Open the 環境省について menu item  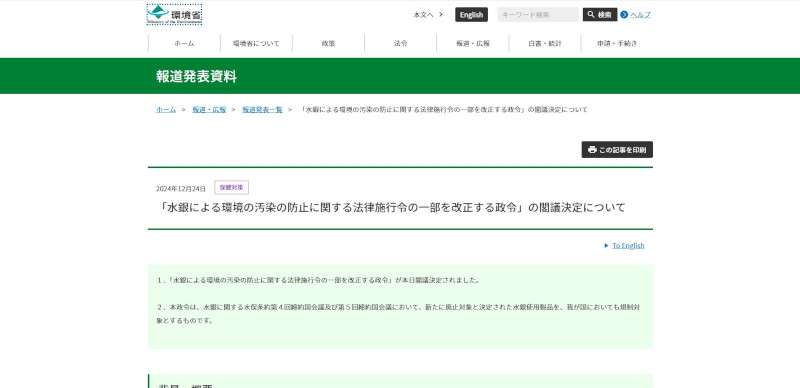point(256,43)
